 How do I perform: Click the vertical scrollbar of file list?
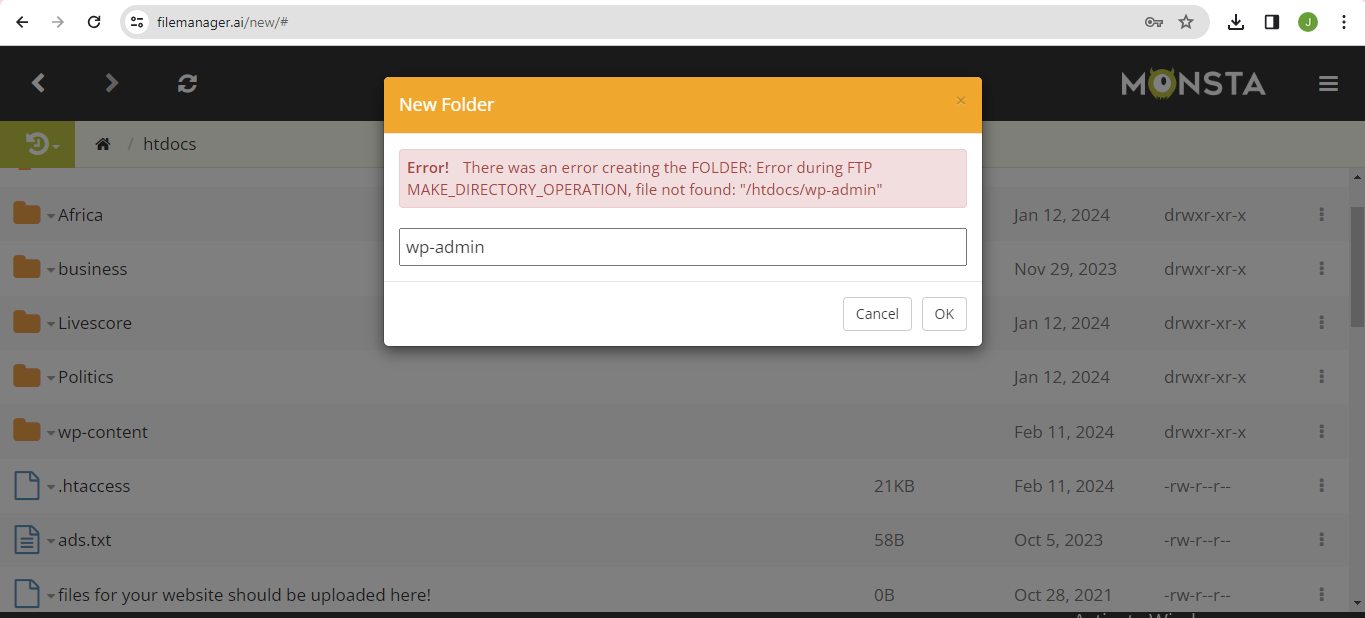[1356, 266]
